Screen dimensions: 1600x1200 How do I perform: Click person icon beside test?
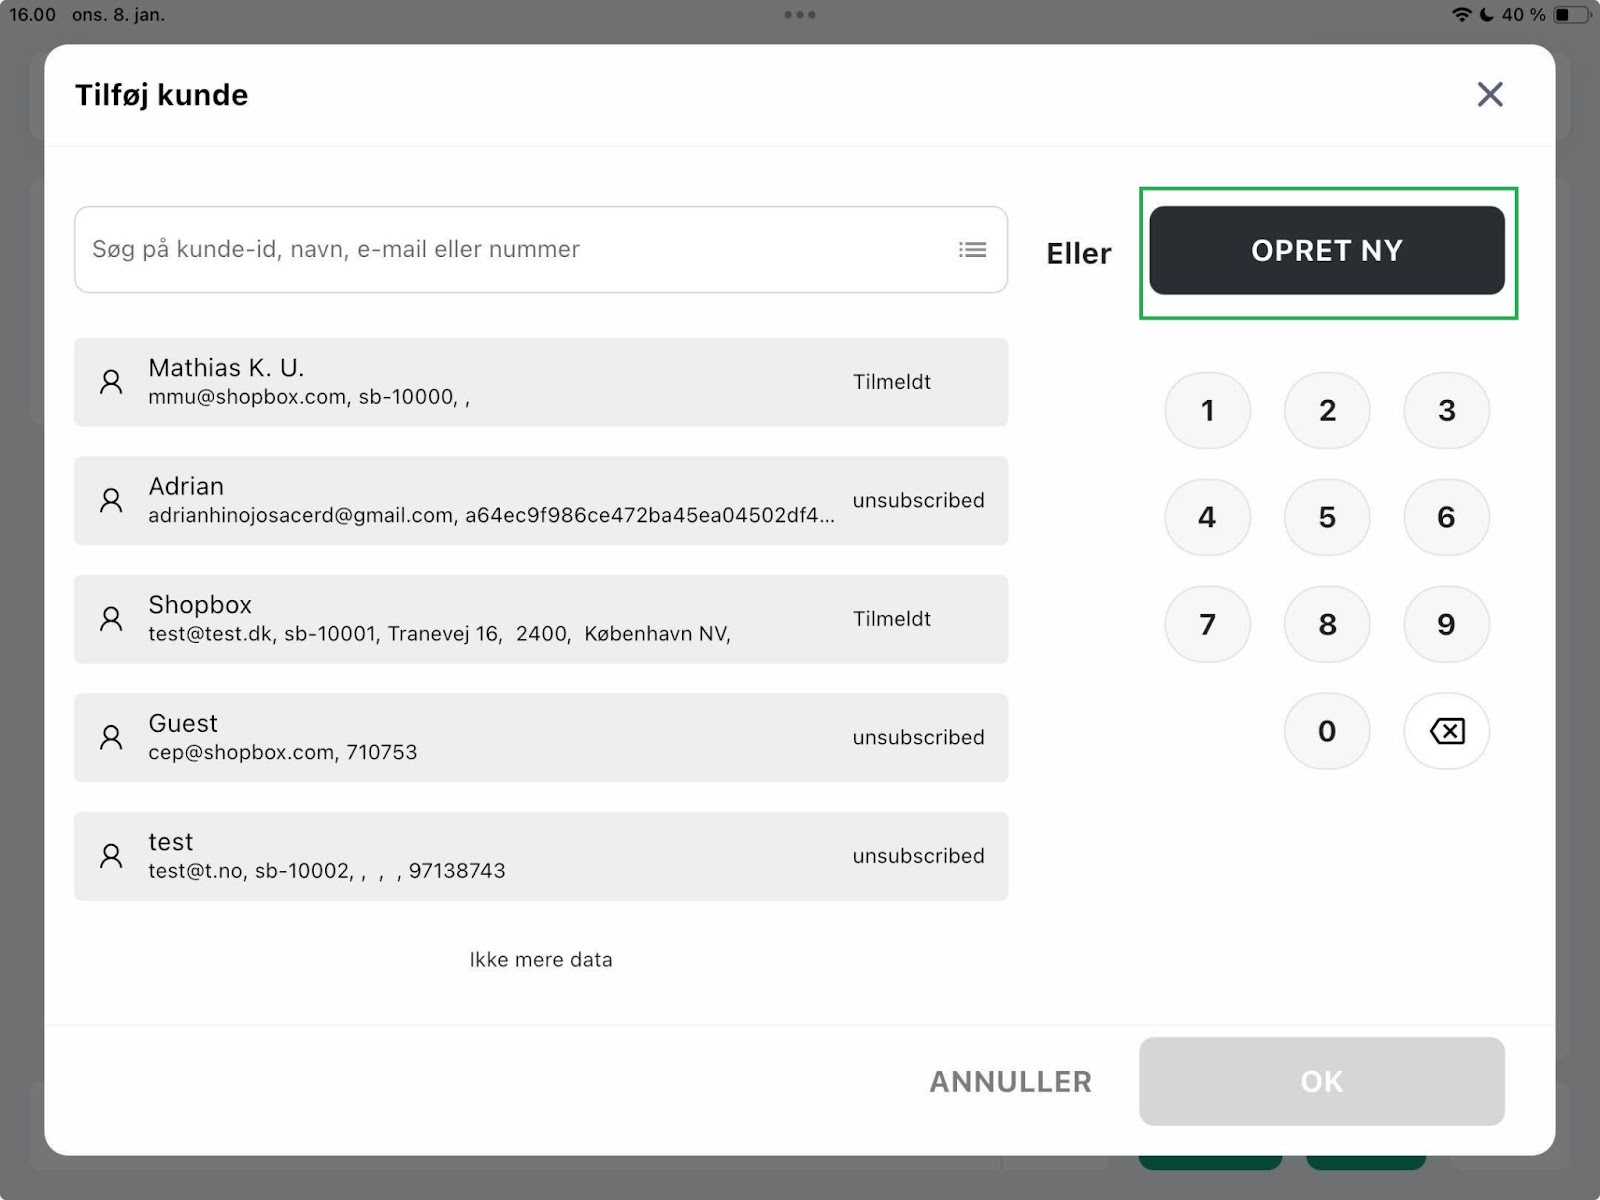coord(111,856)
